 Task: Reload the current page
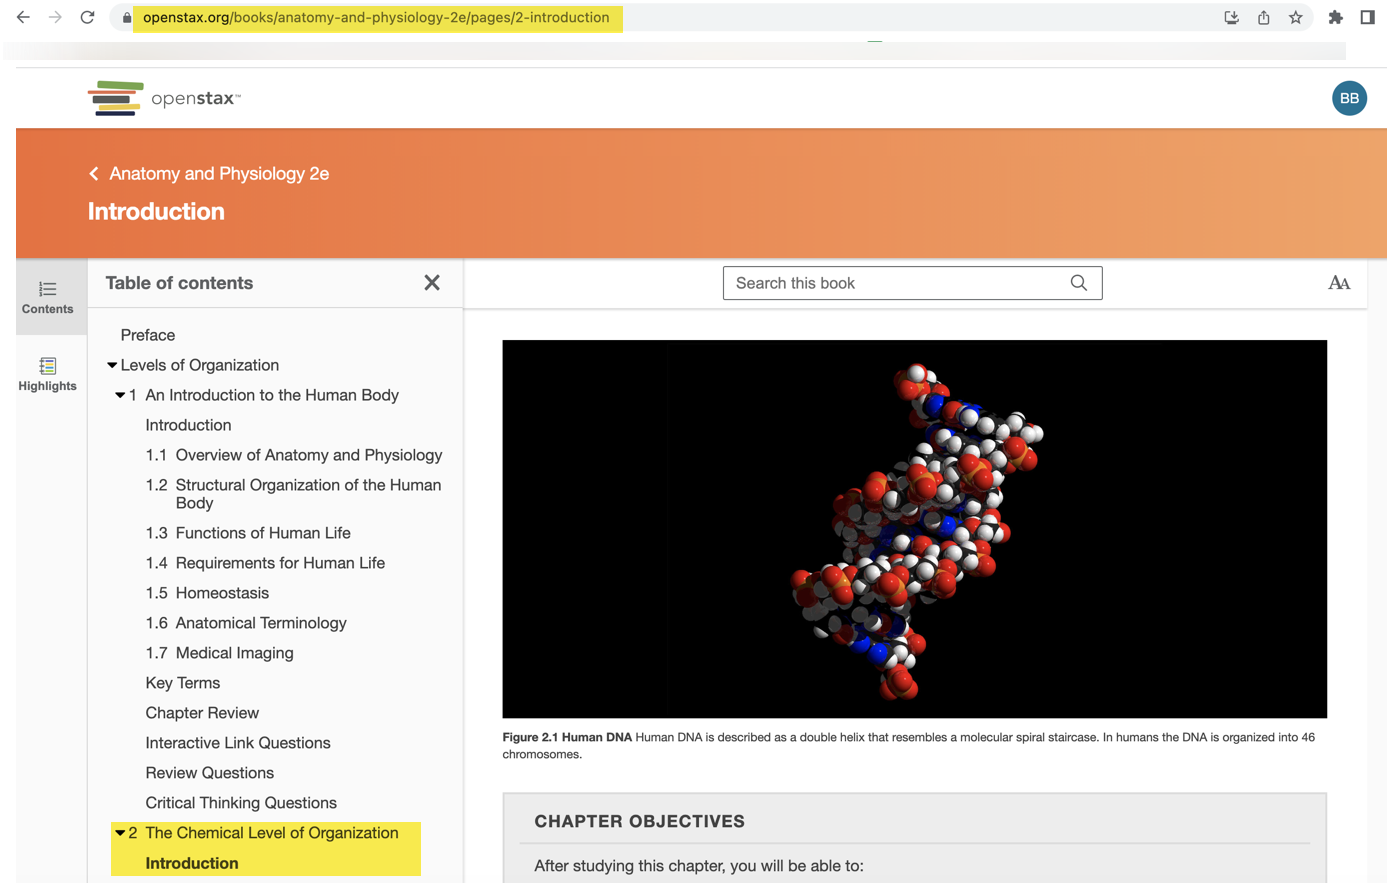tap(87, 17)
